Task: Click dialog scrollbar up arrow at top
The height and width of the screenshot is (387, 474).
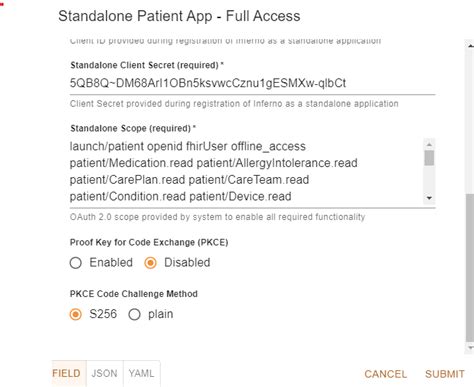Action: (x=470, y=46)
